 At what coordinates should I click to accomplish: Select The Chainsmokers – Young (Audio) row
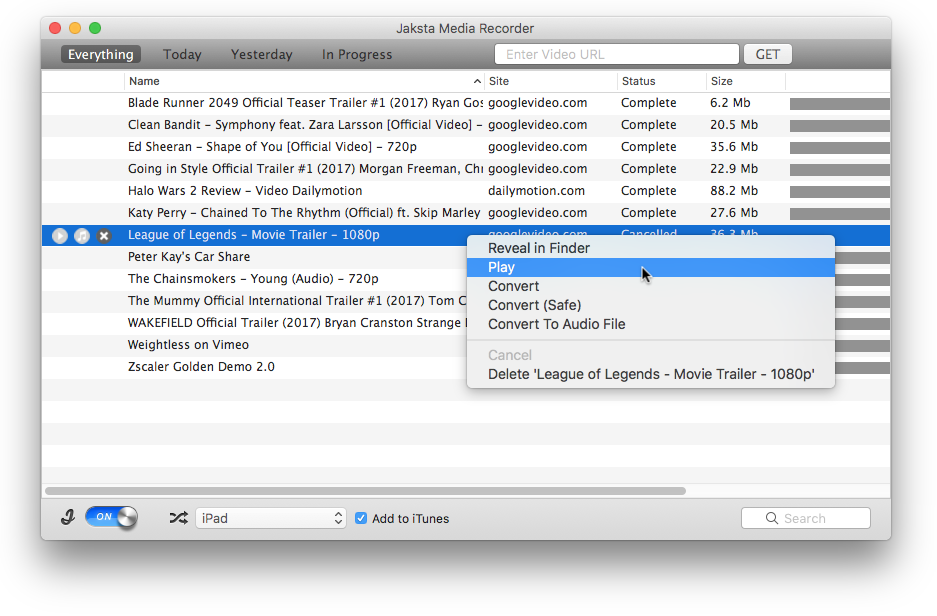(254, 279)
